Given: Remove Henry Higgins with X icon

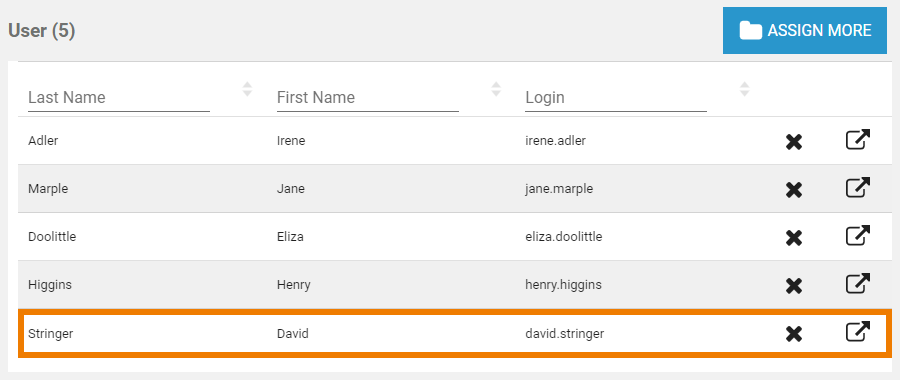Looking at the screenshot, I should (794, 286).
